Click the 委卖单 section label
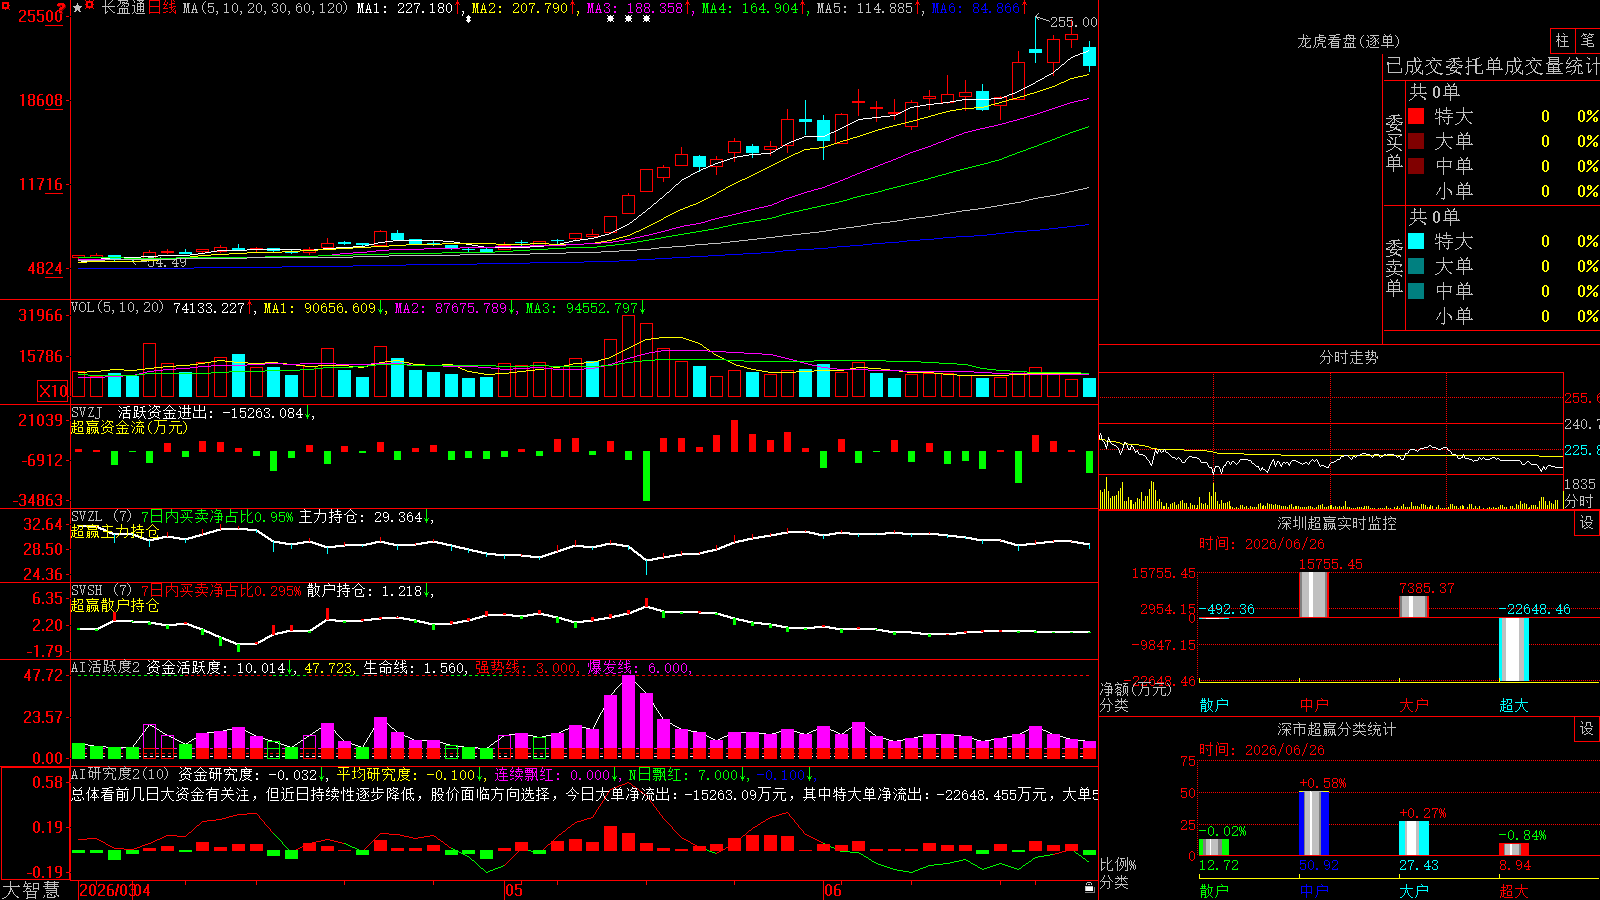This screenshot has height=900, width=1600. point(1394,267)
